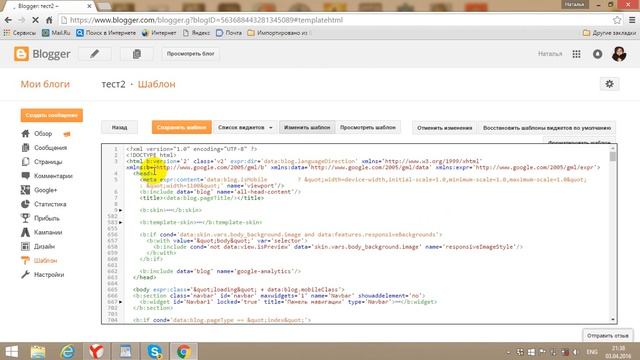Click the Blogger logo icon
The height and width of the screenshot is (360, 640).
pyautogui.click(x=21, y=54)
